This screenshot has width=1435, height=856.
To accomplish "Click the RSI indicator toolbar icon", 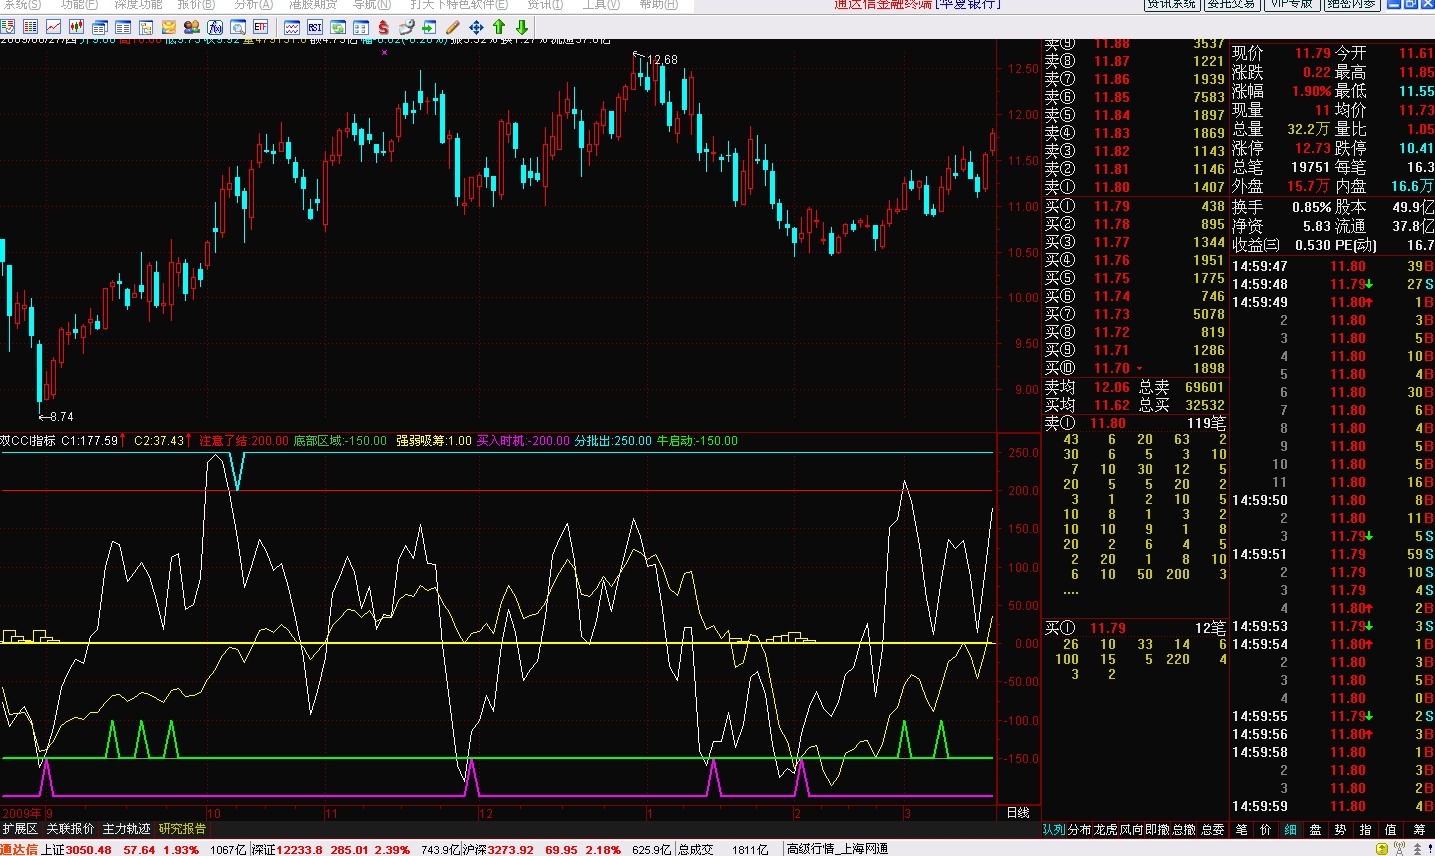I will coord(315,27).
